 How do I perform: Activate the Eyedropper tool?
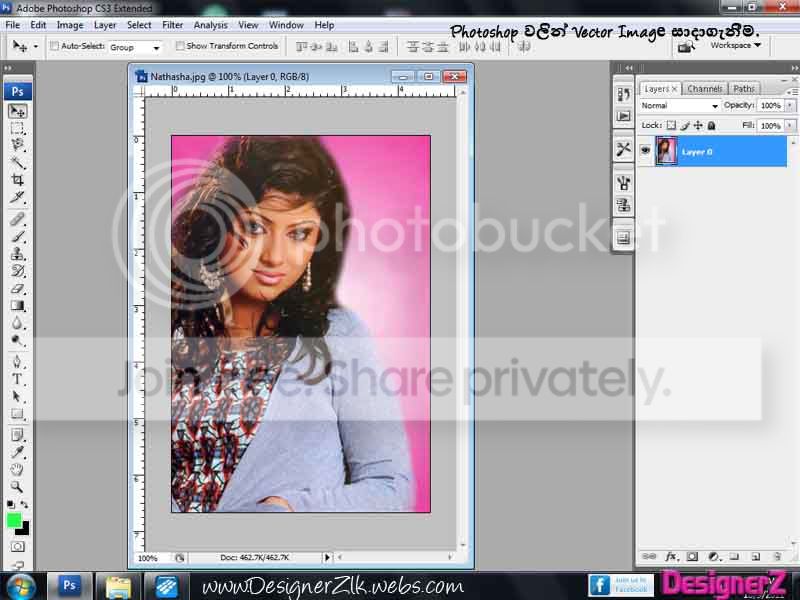coord(17,452)
